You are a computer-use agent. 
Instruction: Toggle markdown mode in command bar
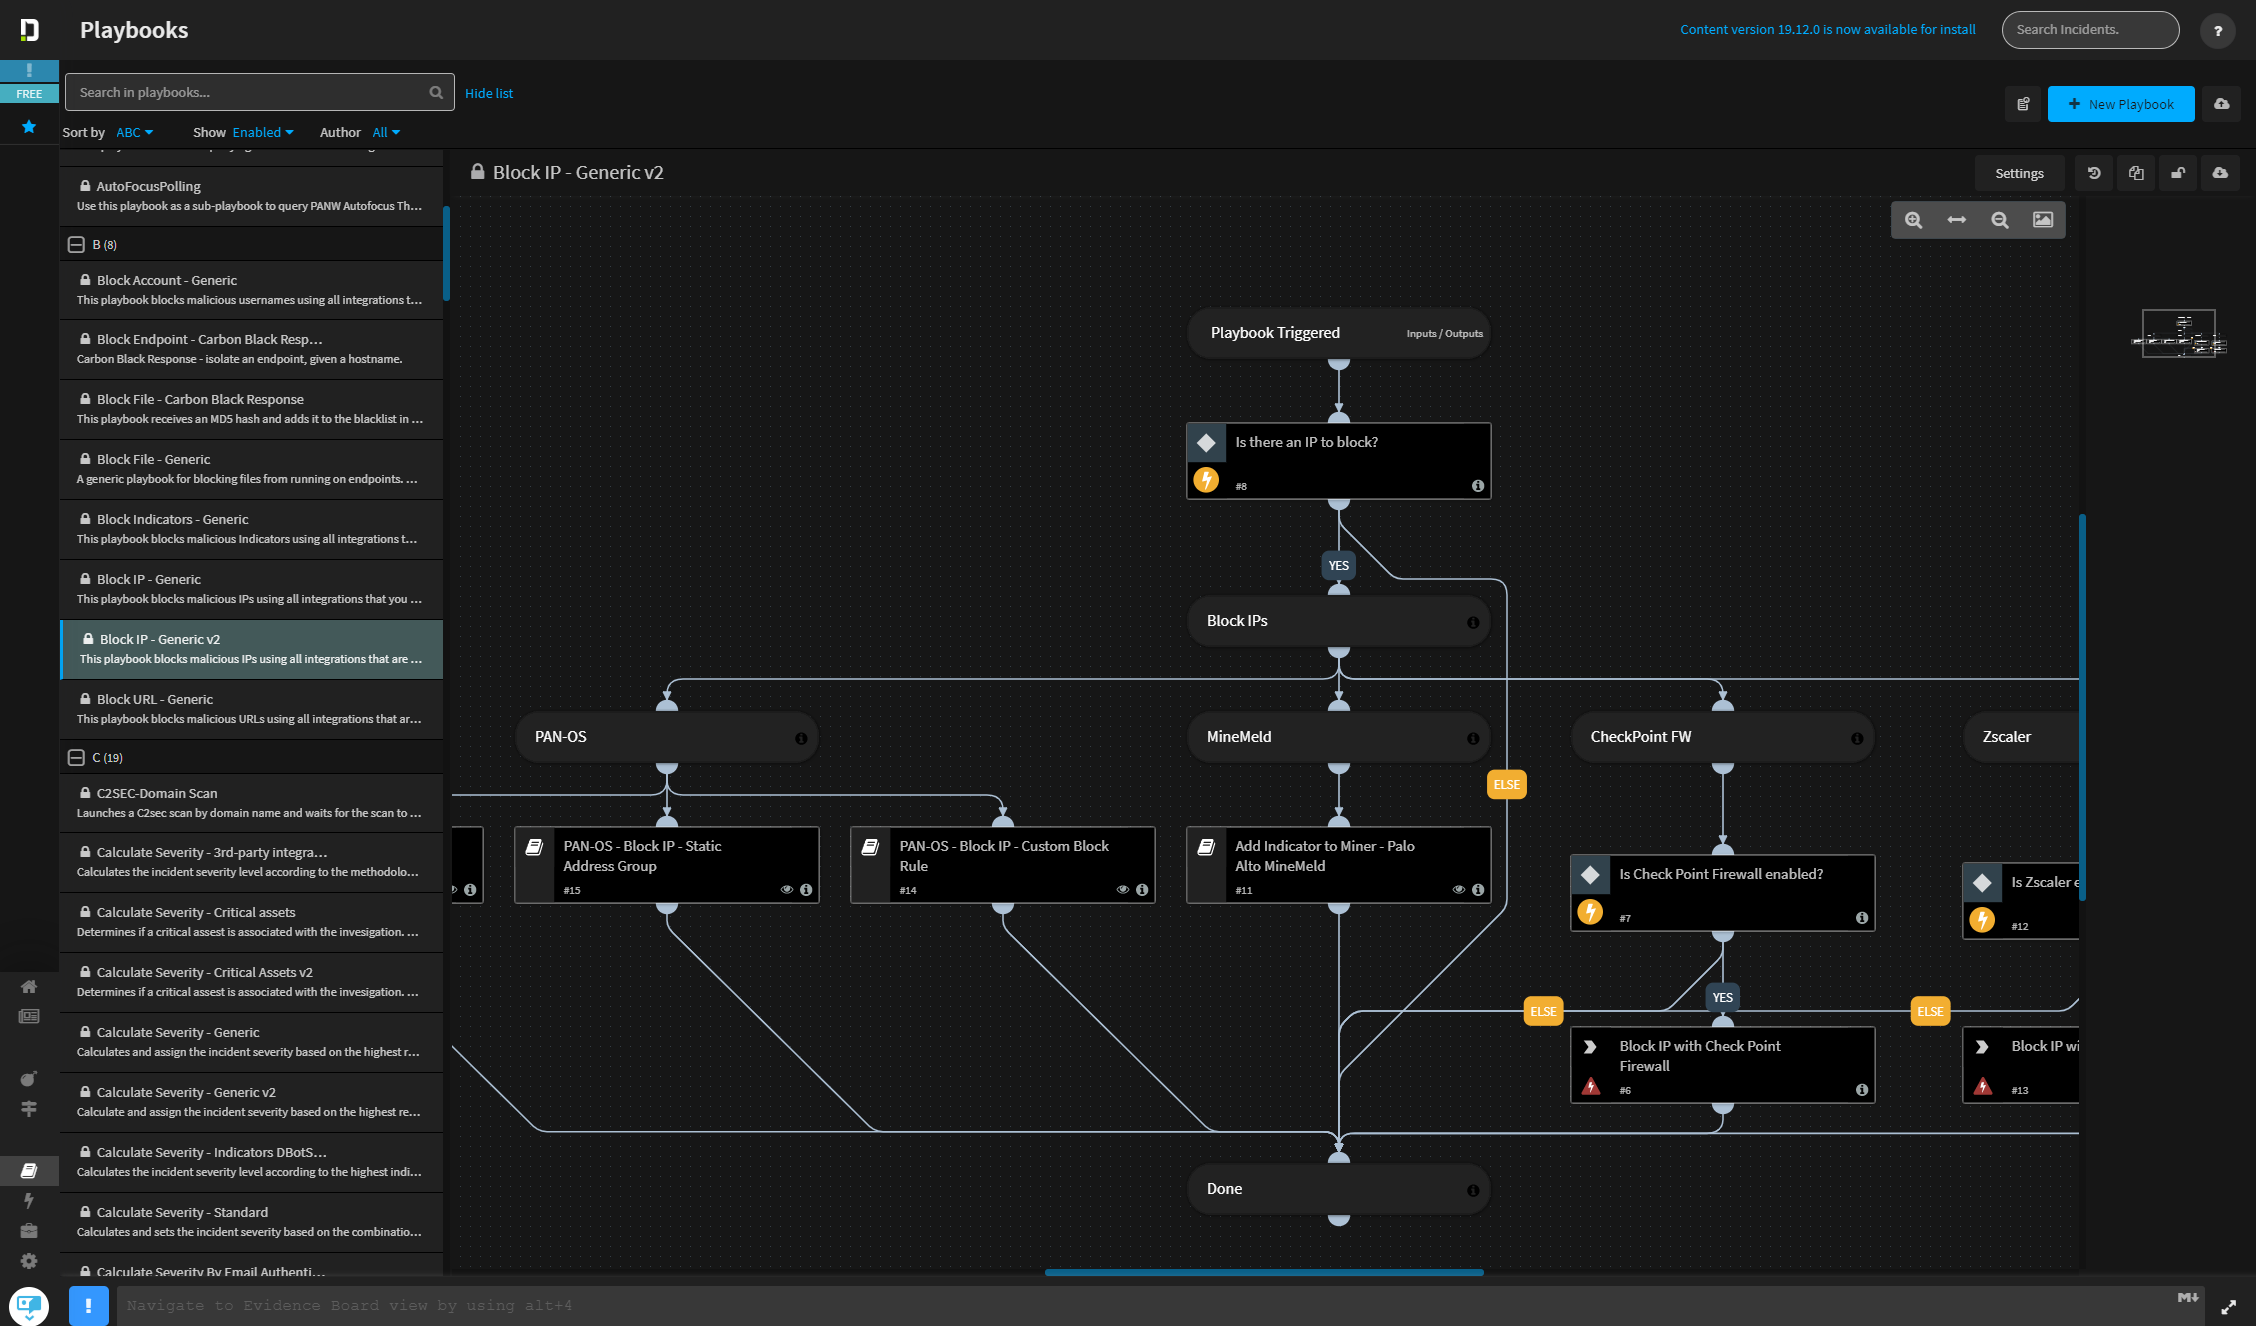2188,1297
